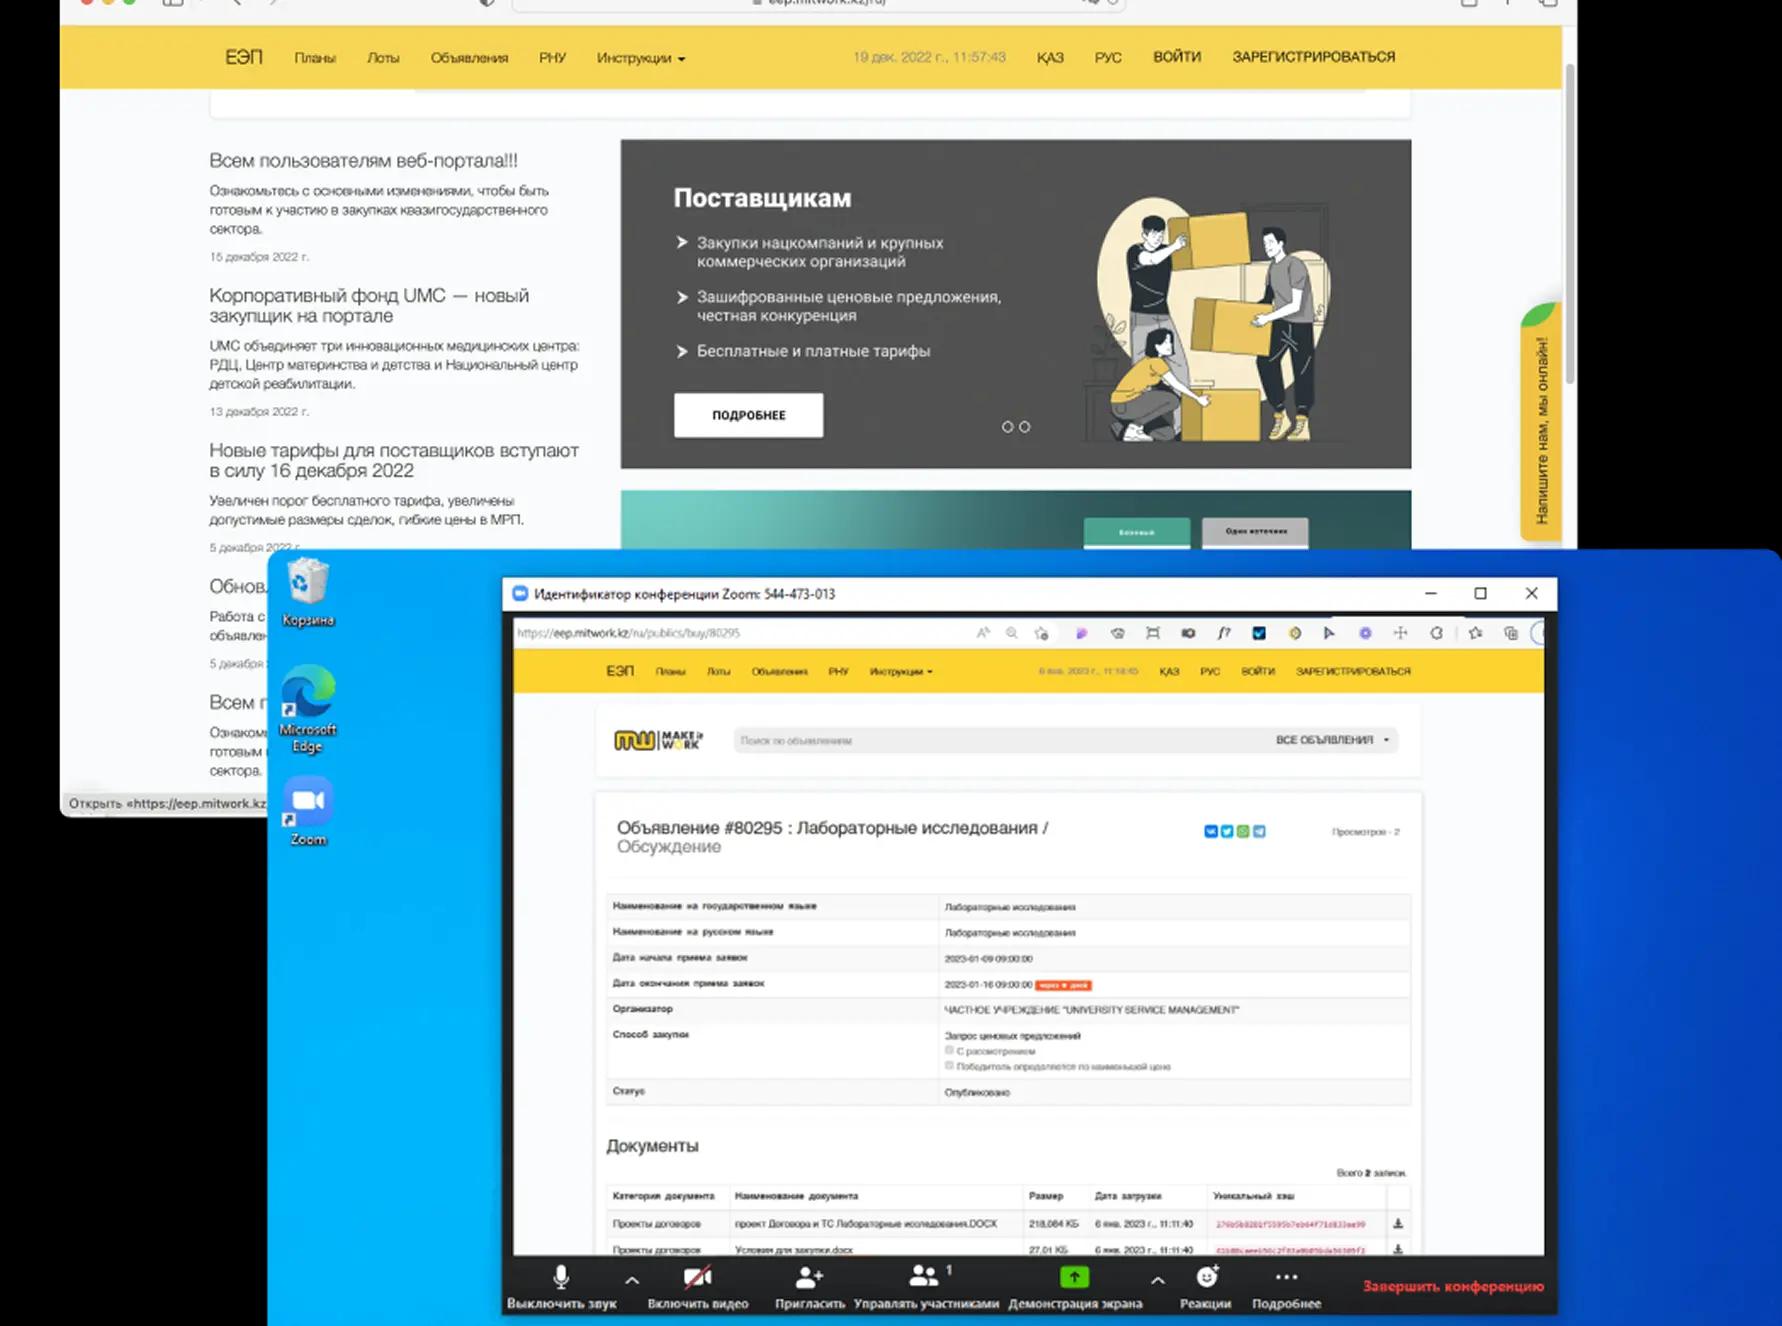
Task: Expand the Инструкции dropdown in top navbar
Action: pyautogui.click(x=640, y=58)
